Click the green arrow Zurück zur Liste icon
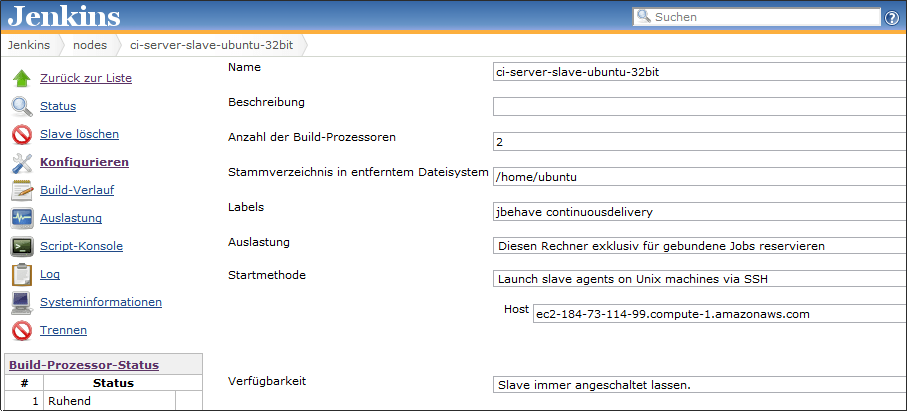 pyautogui.click(x=22, y=79)
